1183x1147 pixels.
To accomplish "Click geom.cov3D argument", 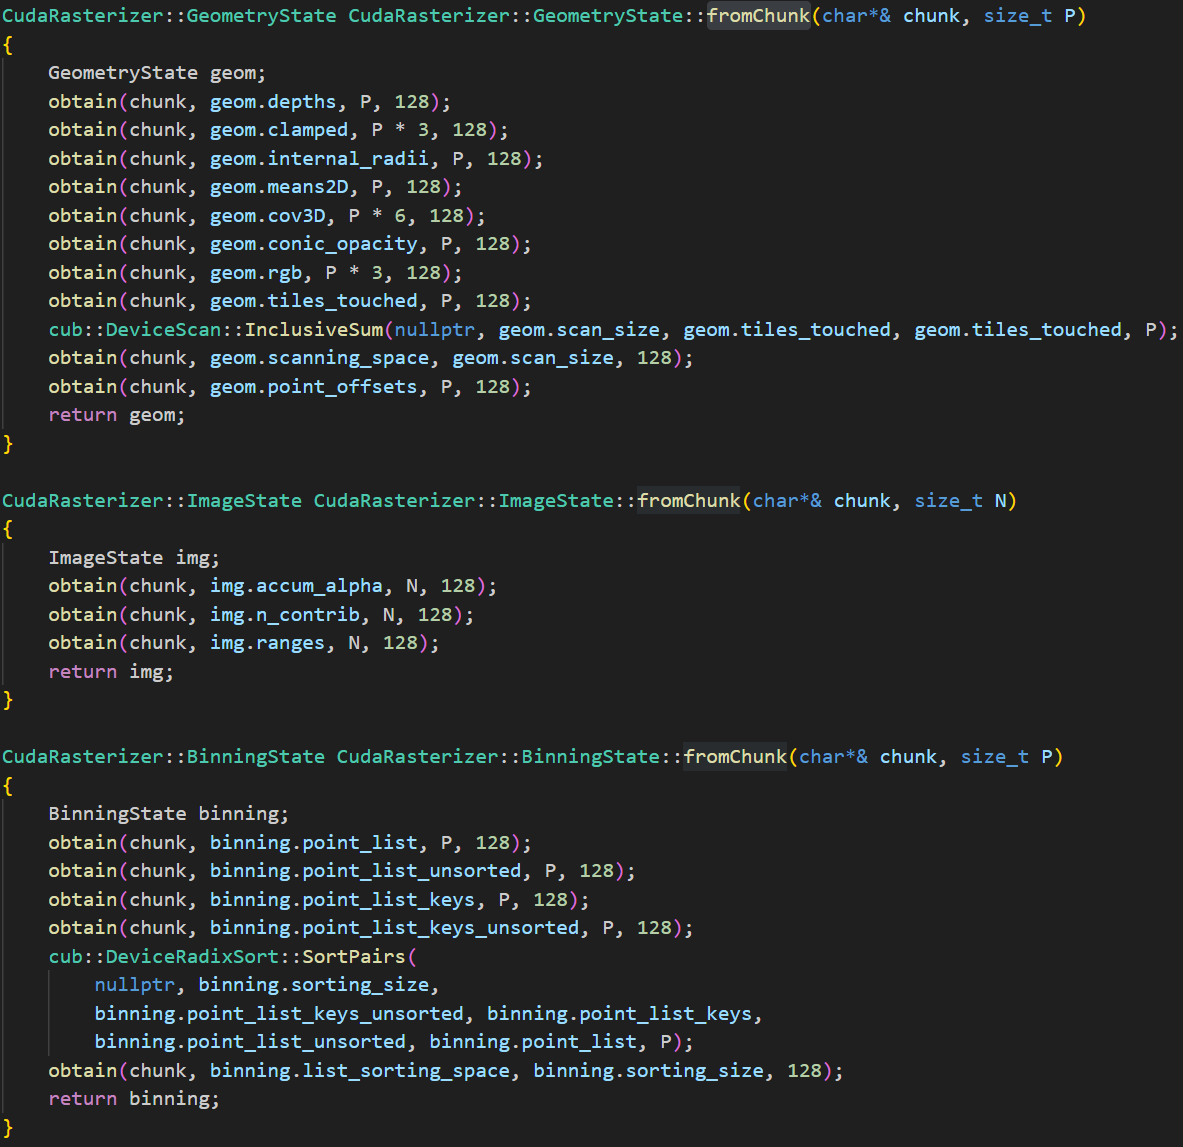I will tap(267, 216).
